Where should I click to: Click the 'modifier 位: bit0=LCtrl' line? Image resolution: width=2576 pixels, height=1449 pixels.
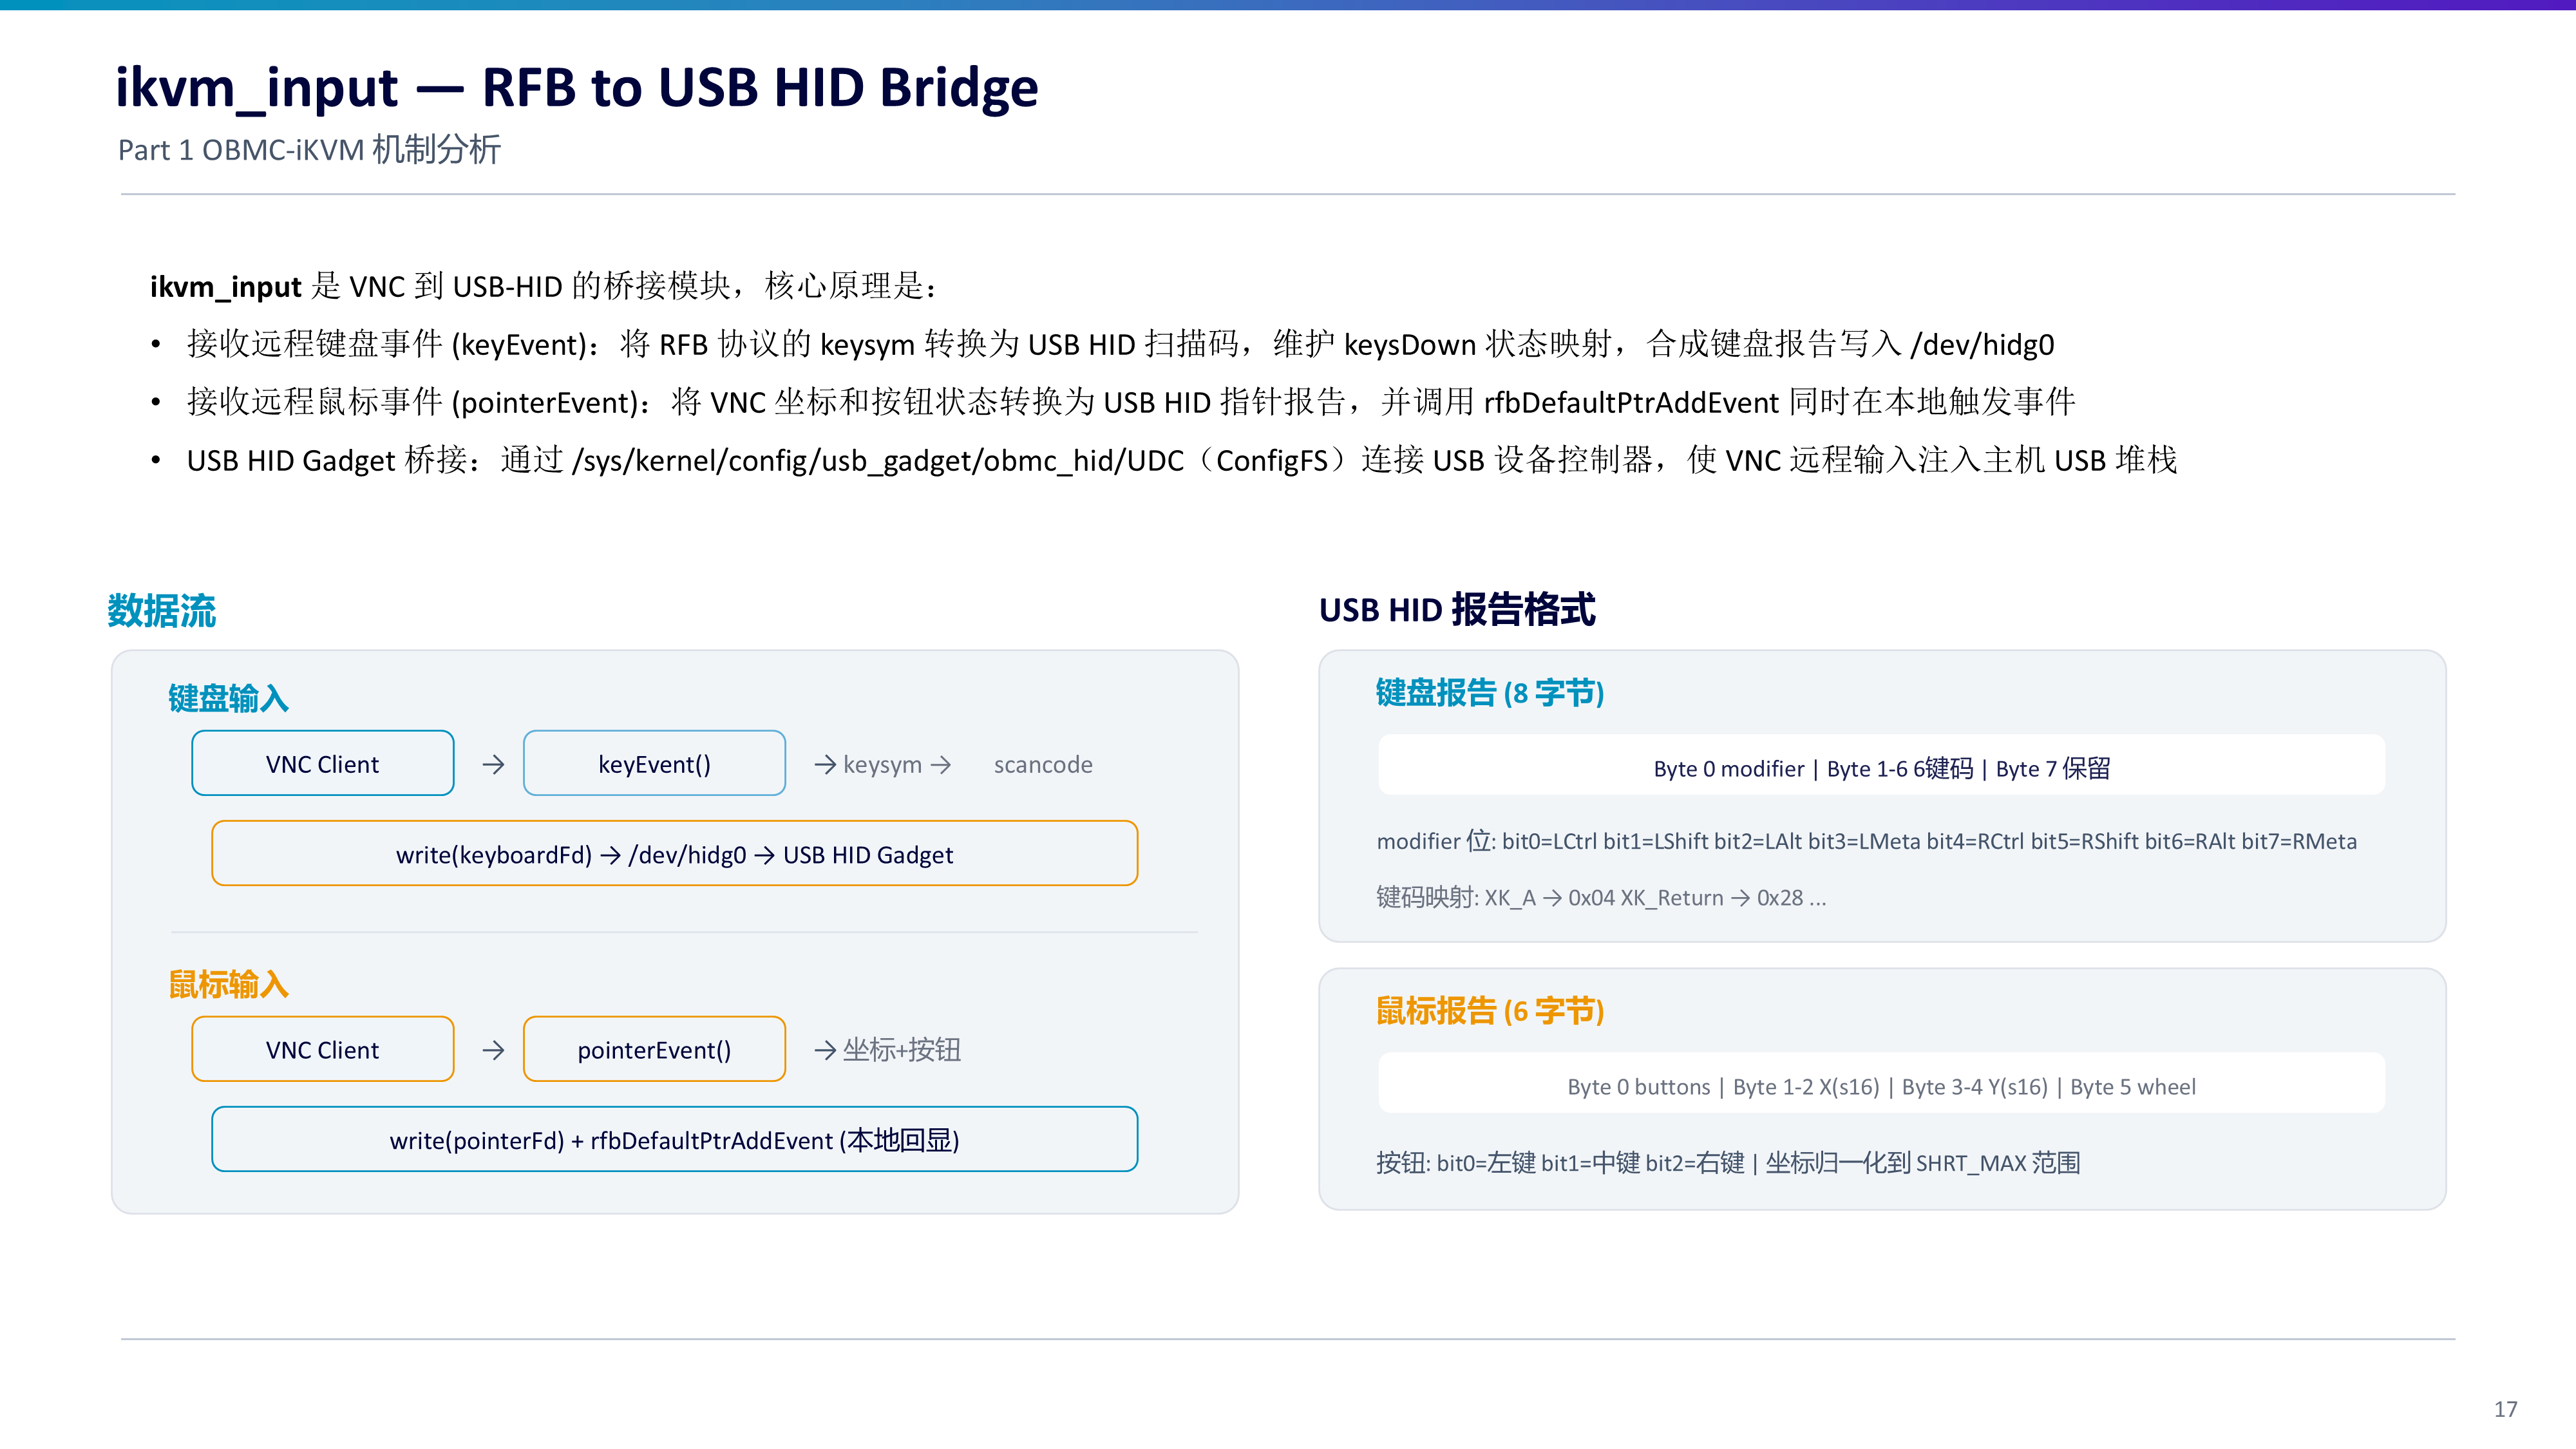pyautogui.click(x=1866, y=841)
